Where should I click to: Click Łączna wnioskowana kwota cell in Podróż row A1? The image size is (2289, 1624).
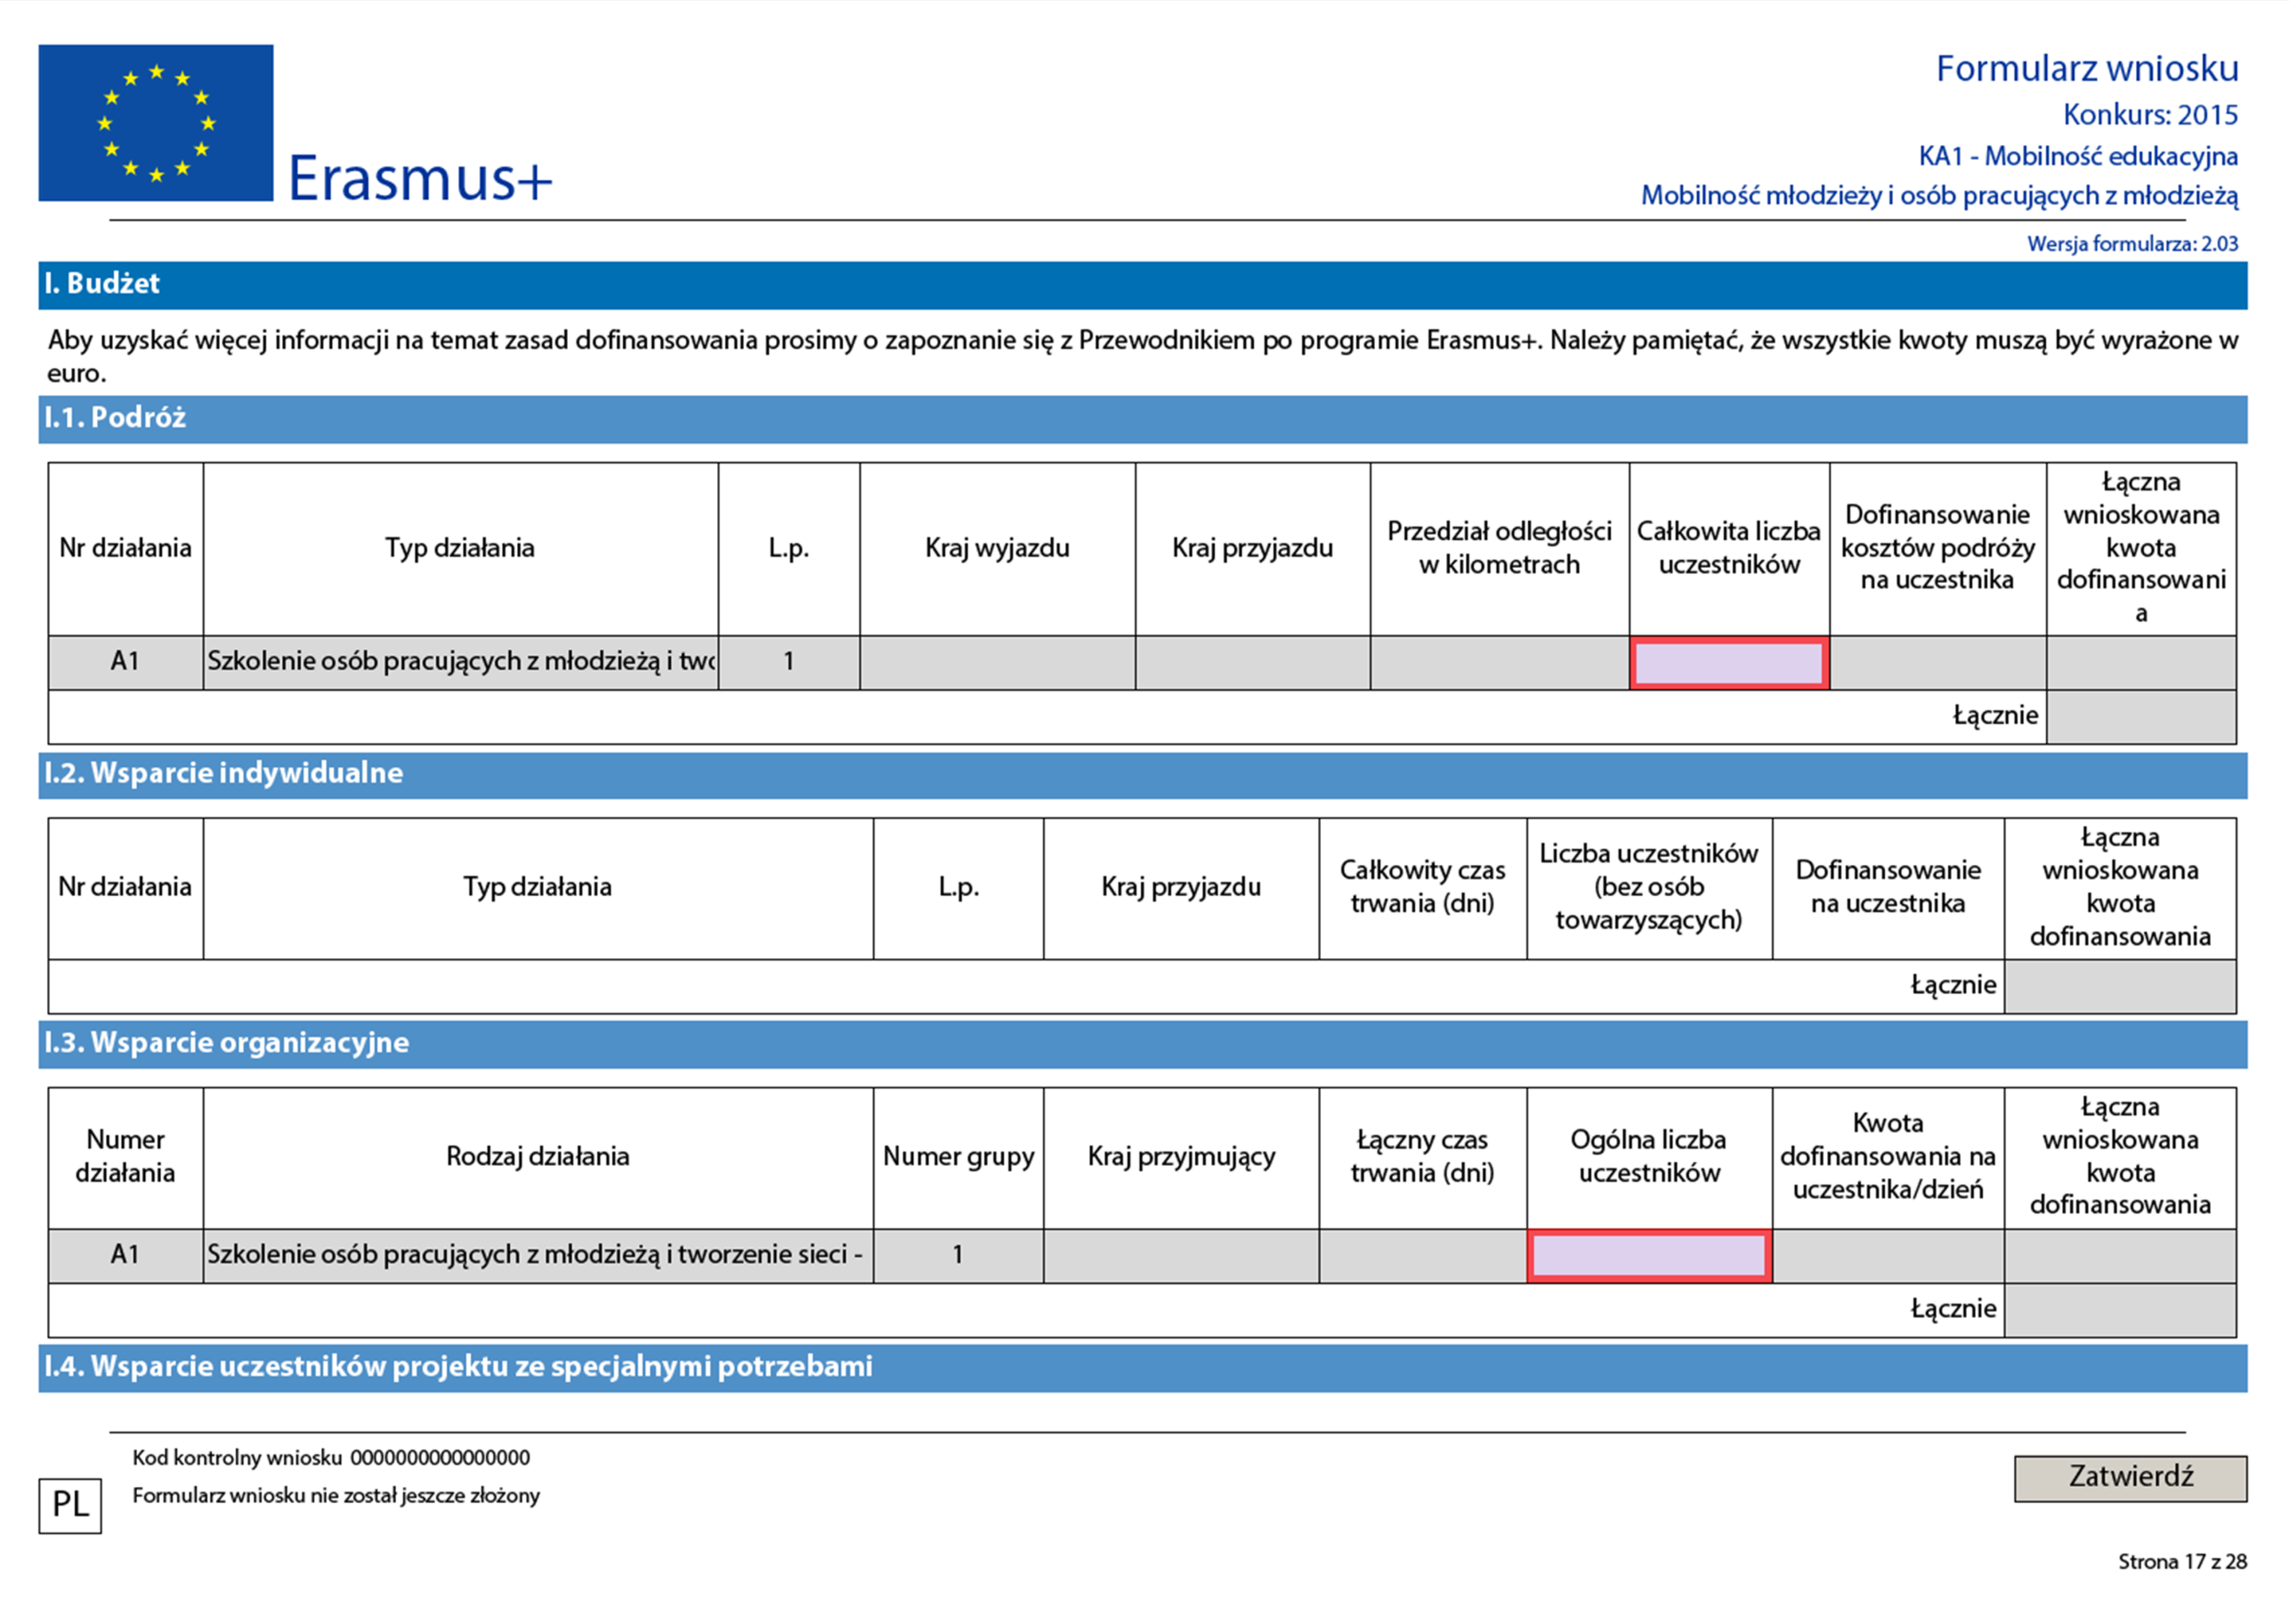pyautogui.click(x=2141, y=663)
